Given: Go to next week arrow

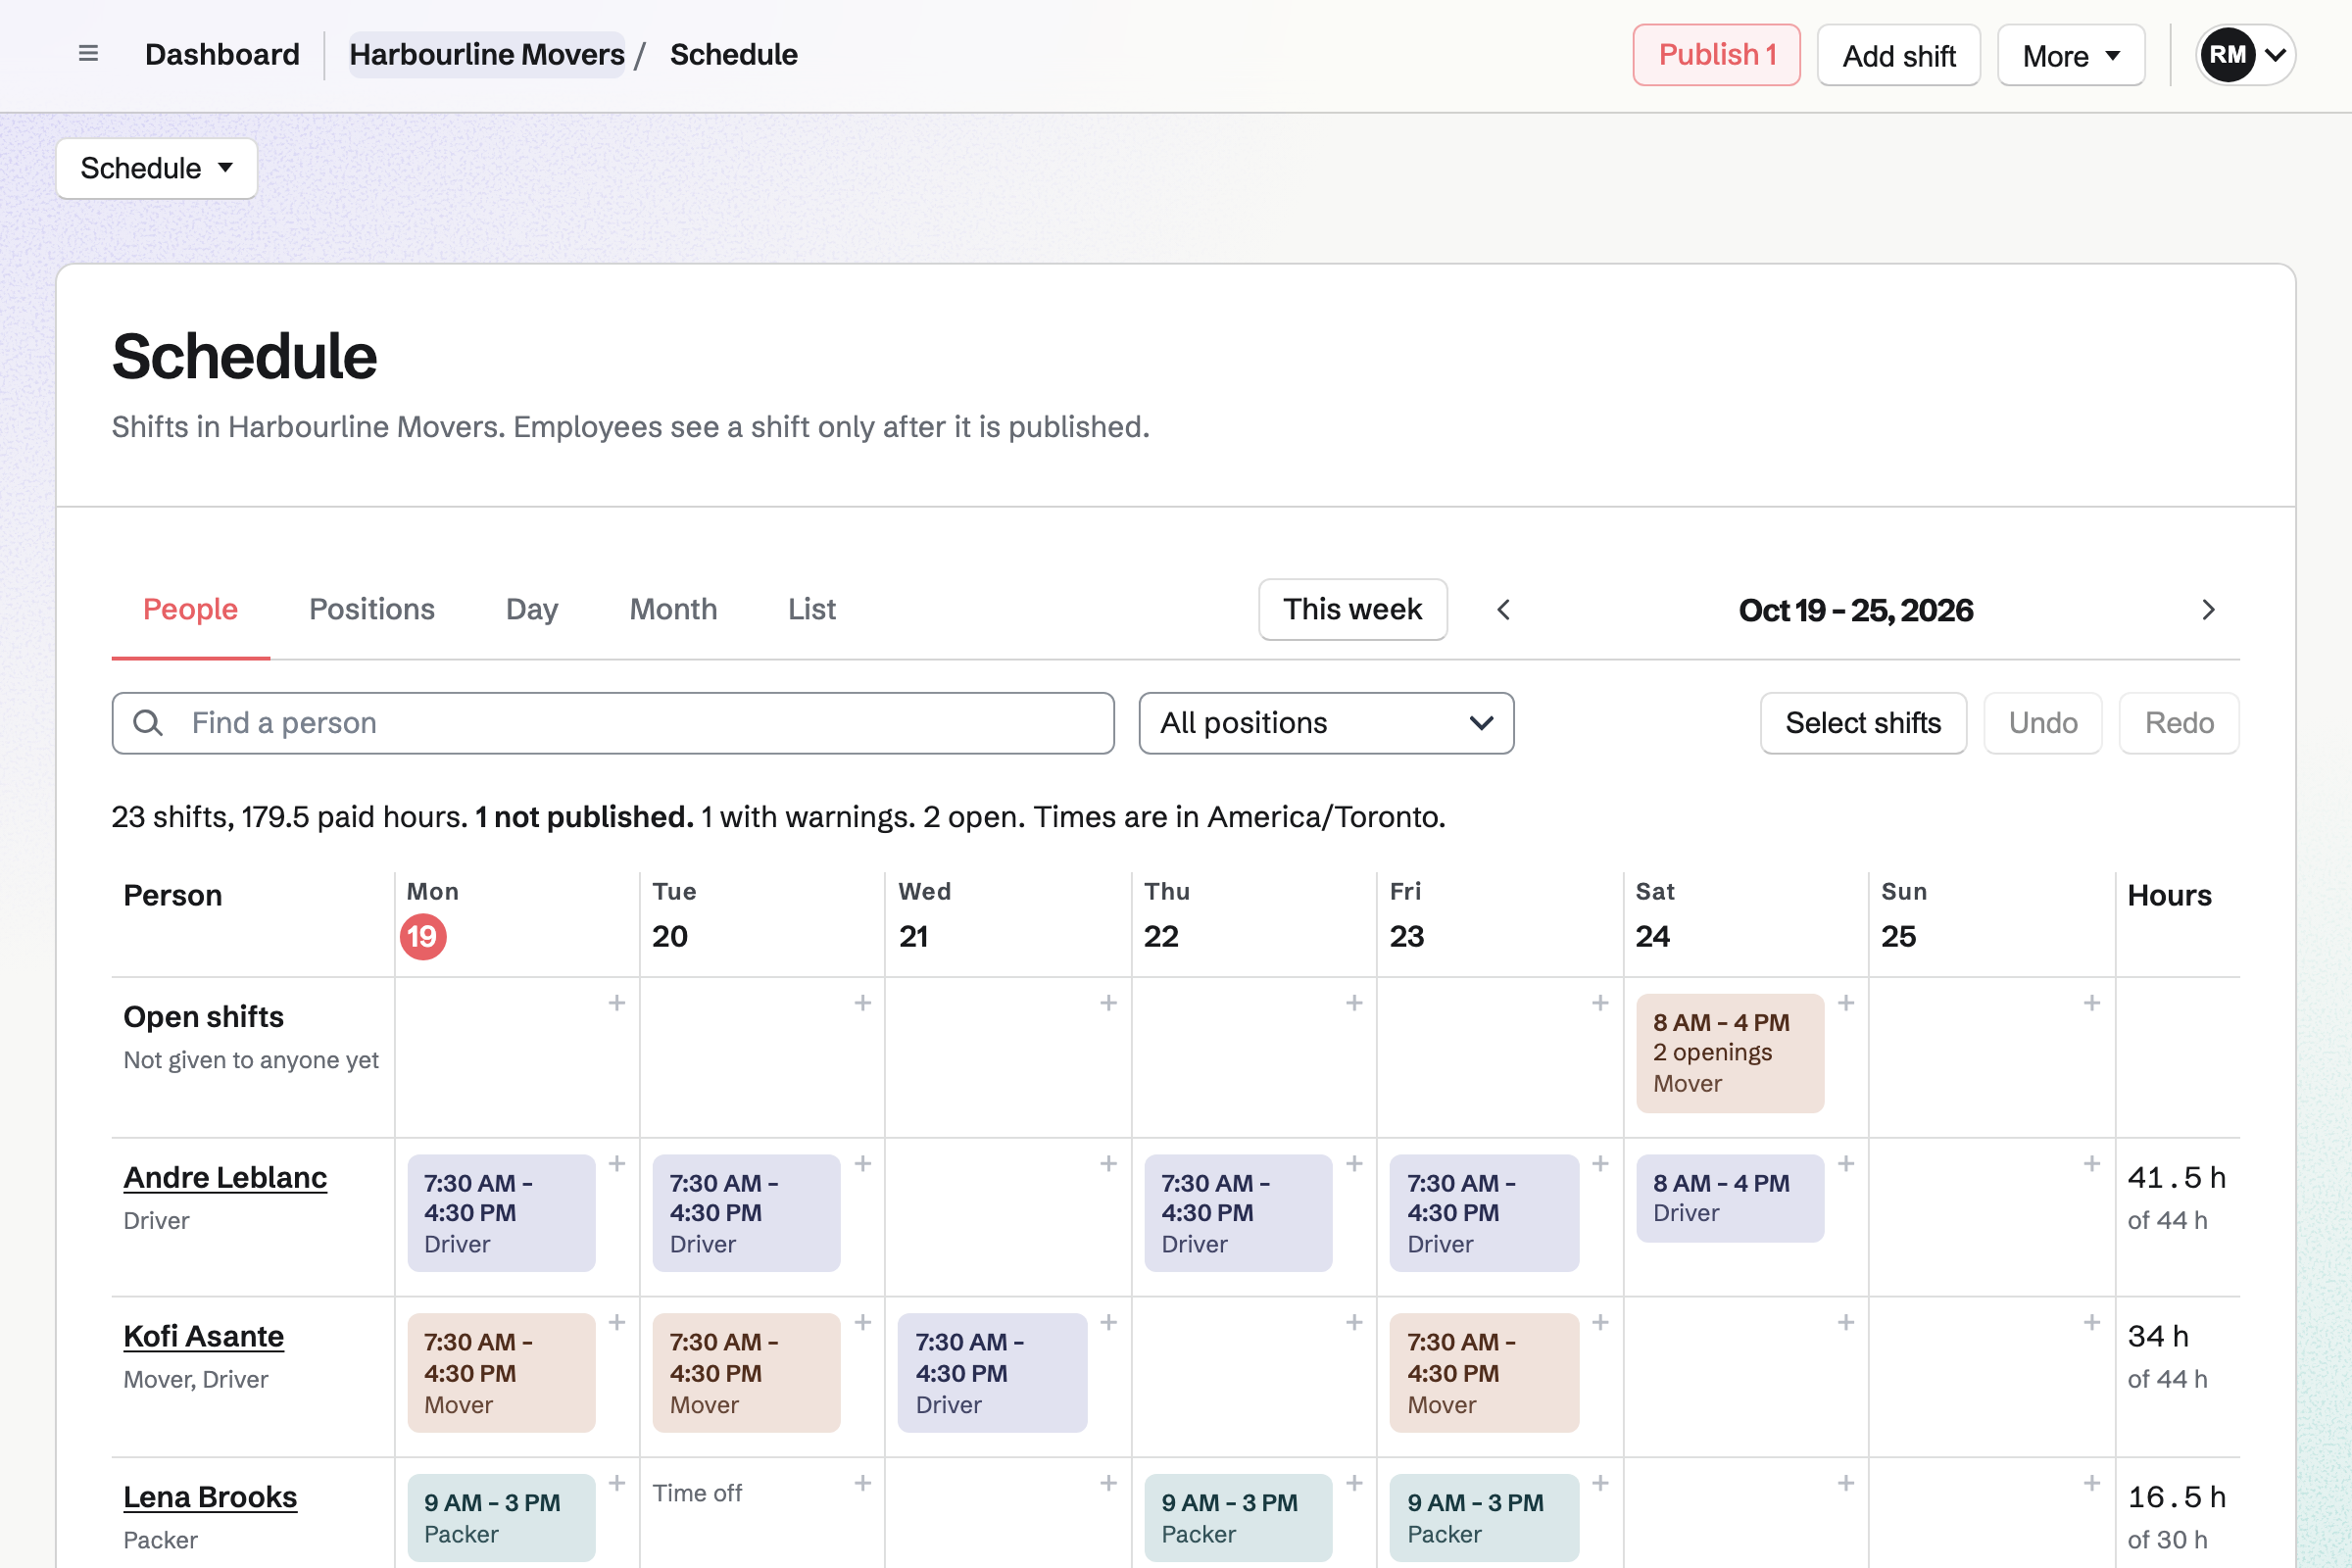Looking at the screenshot, I should click(2208, 609).
